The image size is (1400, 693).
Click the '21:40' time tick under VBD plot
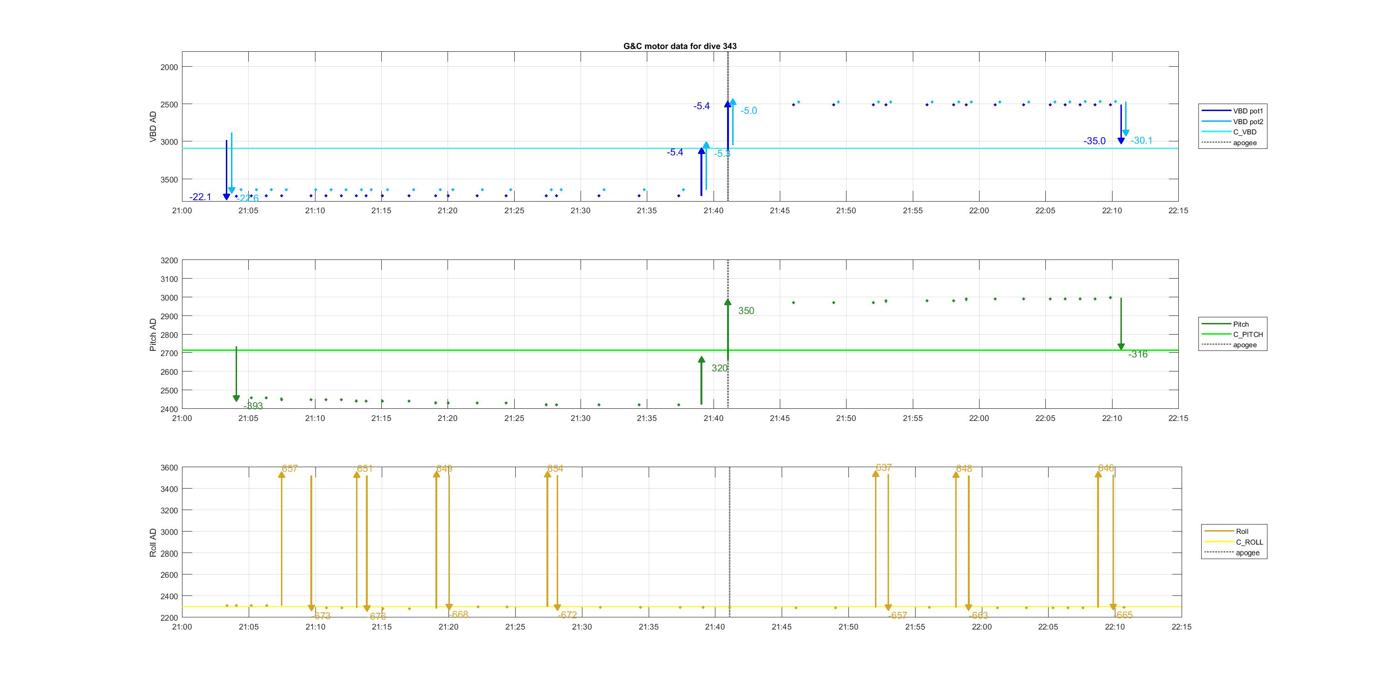point(713,210)
